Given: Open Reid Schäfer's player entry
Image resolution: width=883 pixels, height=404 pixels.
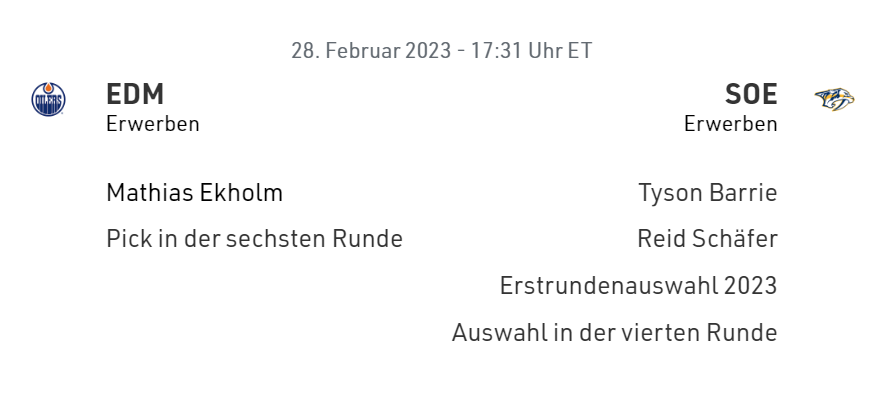Looking at the screenshot, I should point(707,239).
